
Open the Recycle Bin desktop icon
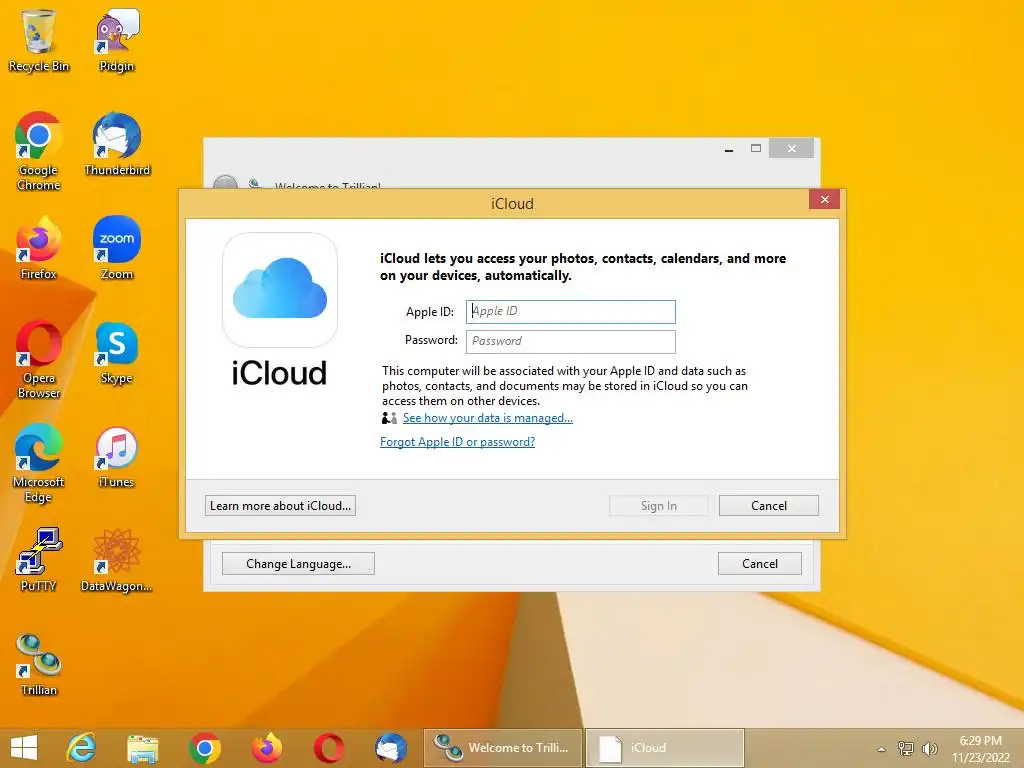[x=39, y=40]
